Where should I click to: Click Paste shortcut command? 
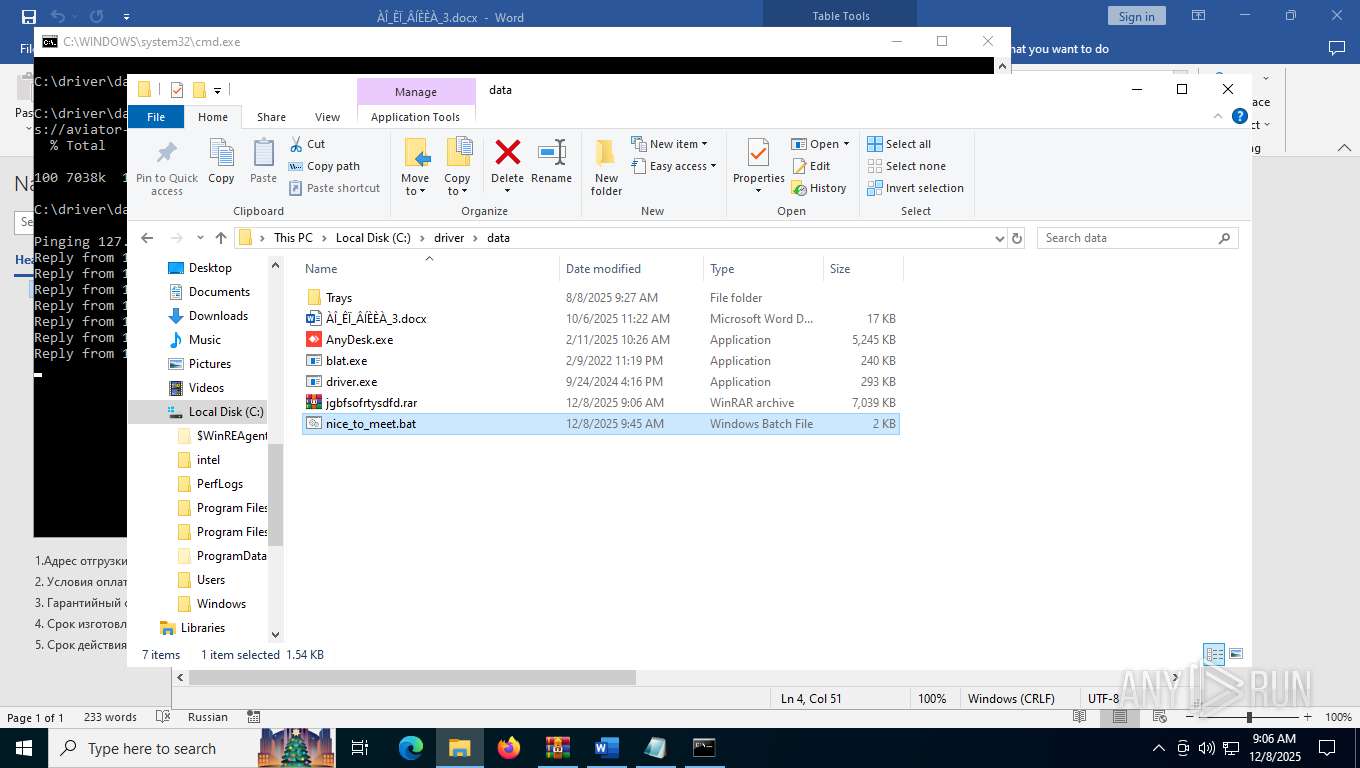(x=334, y=188)
